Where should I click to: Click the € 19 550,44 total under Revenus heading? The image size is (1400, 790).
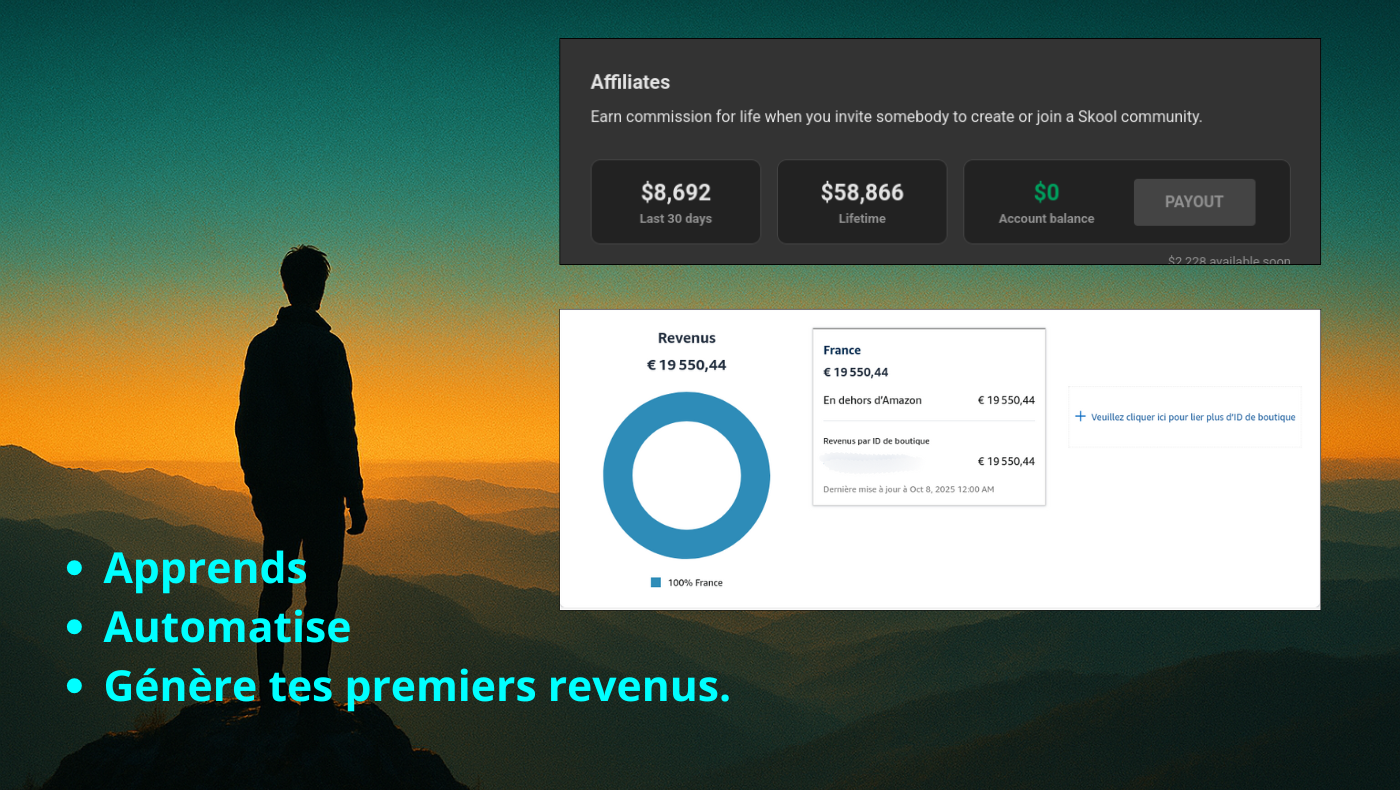pos(687,365)
